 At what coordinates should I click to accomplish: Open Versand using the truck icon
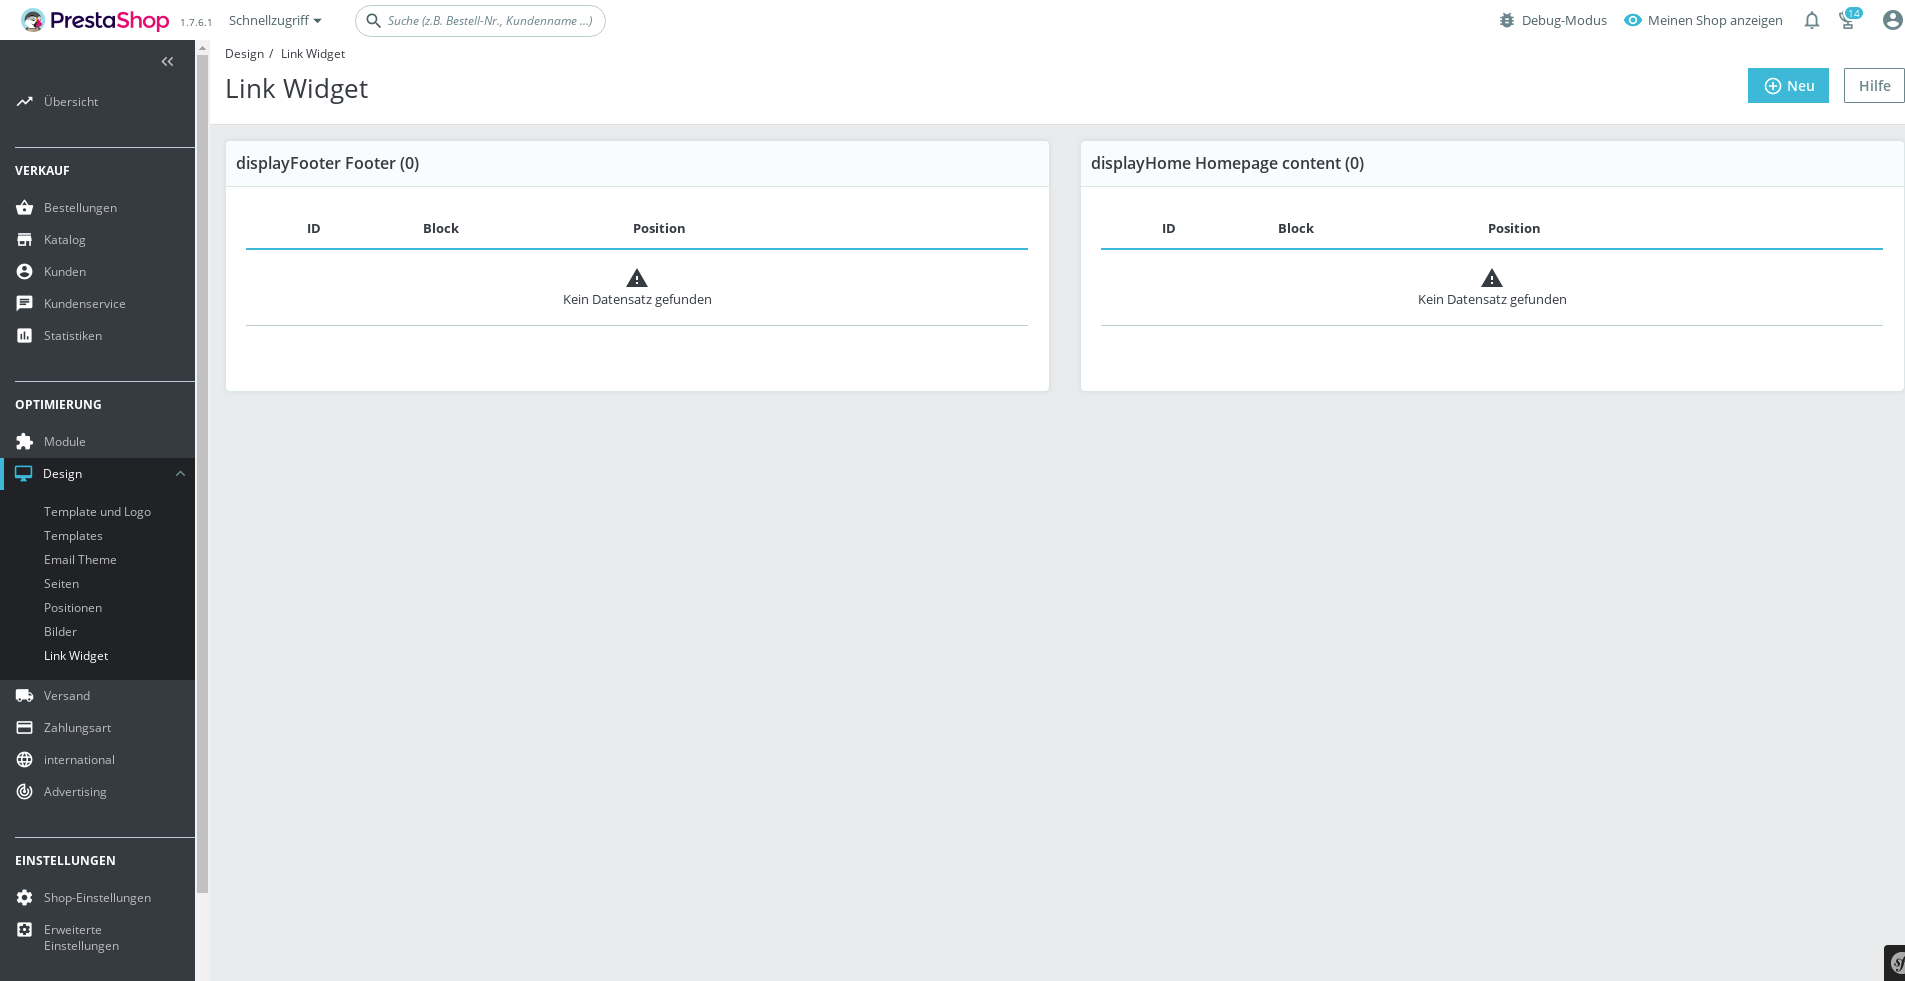[24, 695]
